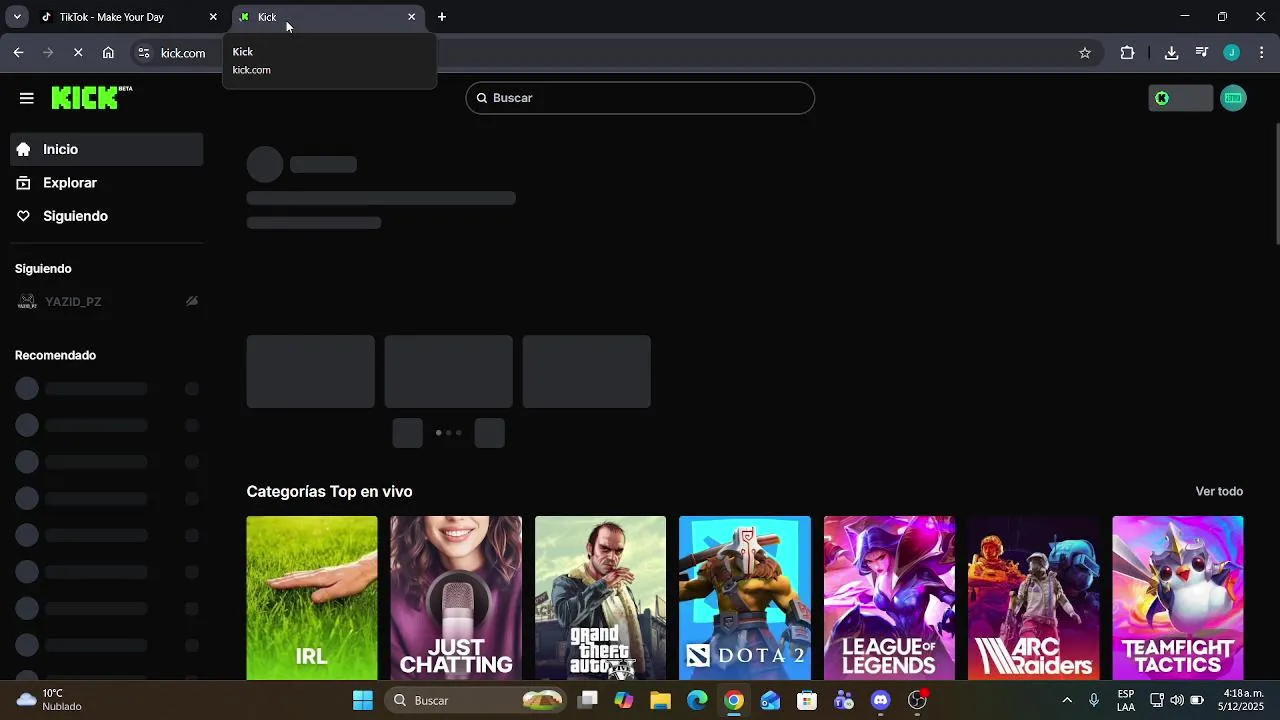Switch ESP LAA input language
The width and height of the screenshot is (1280, 720).
point(1126,700)
